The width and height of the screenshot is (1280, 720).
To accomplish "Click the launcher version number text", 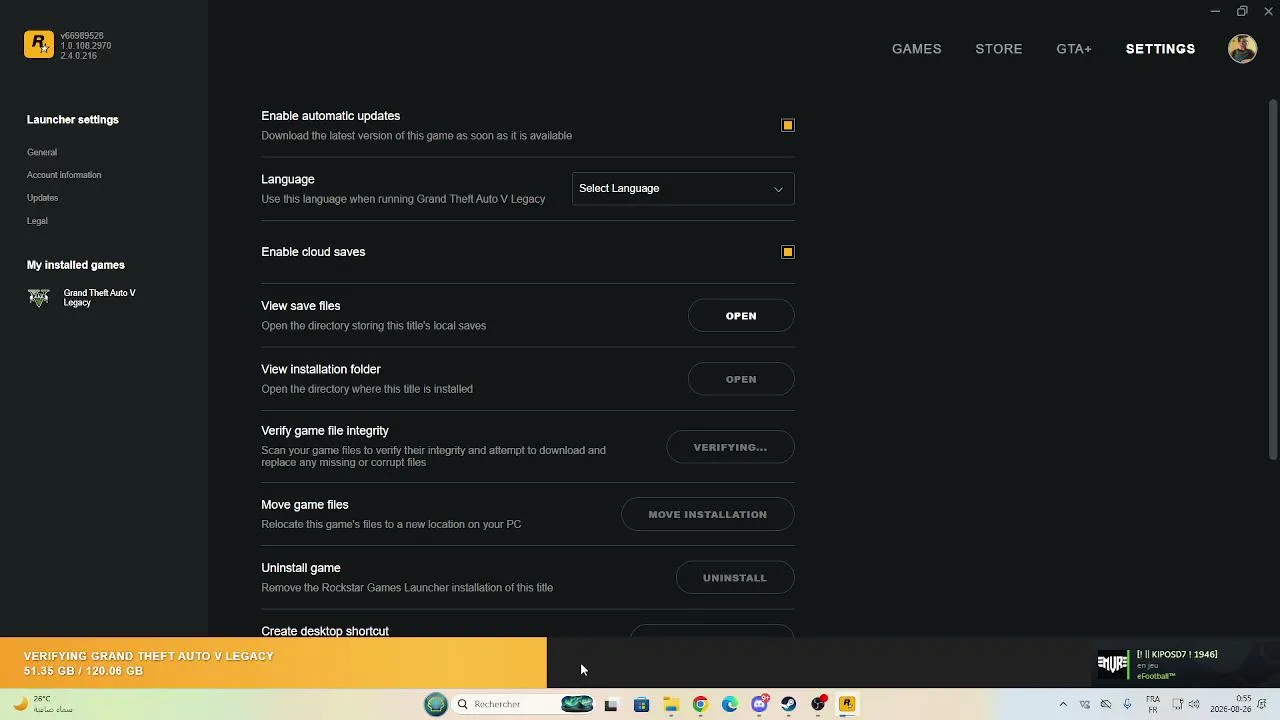I will coord(85,46).
